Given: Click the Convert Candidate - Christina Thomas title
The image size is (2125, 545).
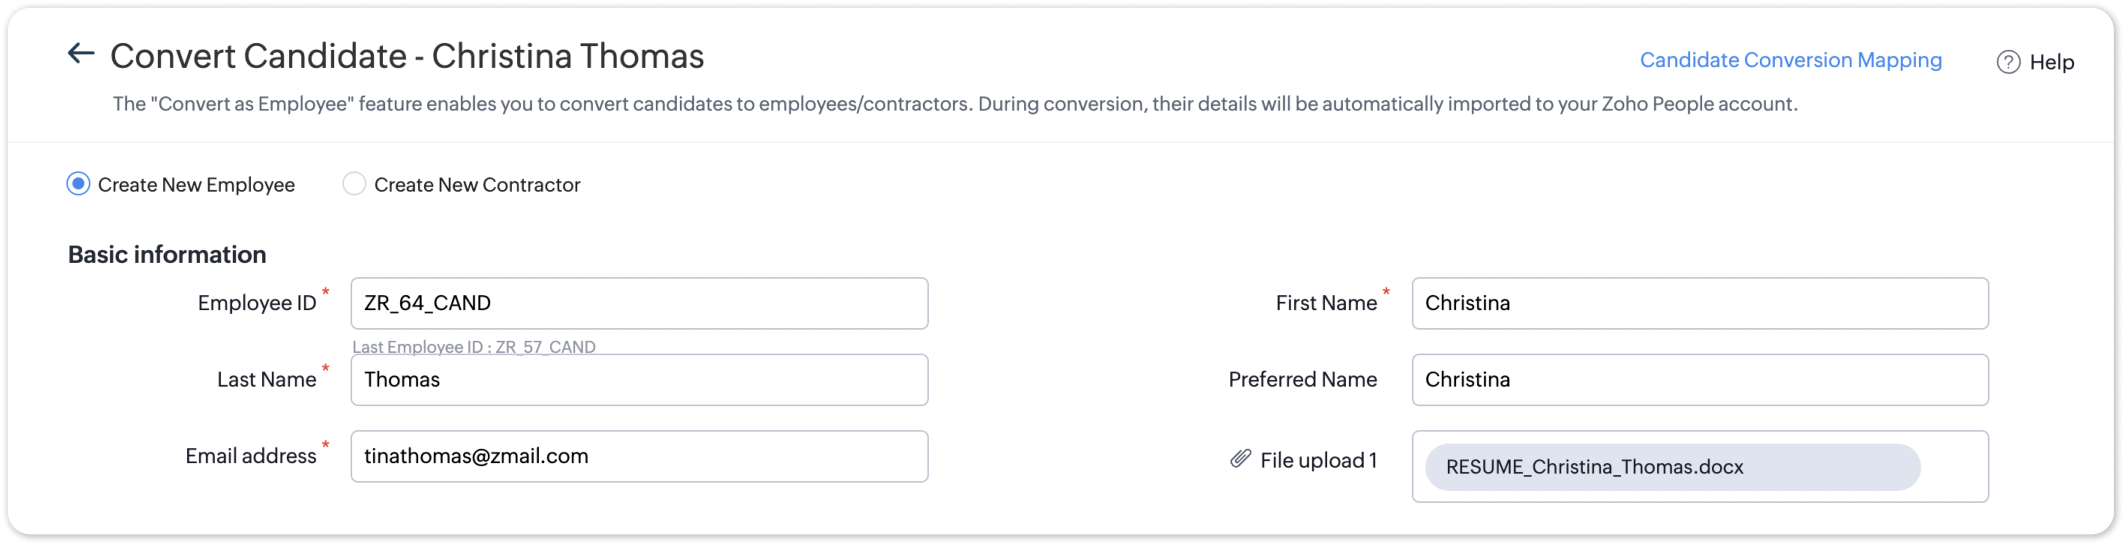Looking at the screenshot, I should (407, 56).
